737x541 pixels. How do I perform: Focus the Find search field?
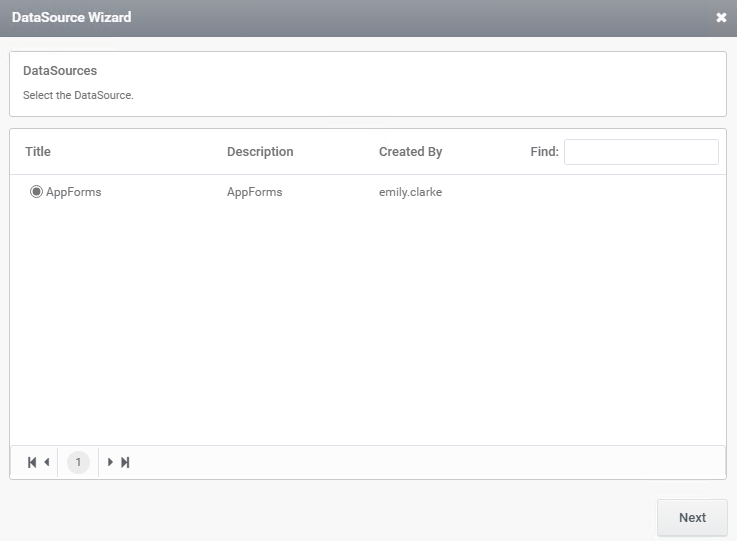coord(641,152)
